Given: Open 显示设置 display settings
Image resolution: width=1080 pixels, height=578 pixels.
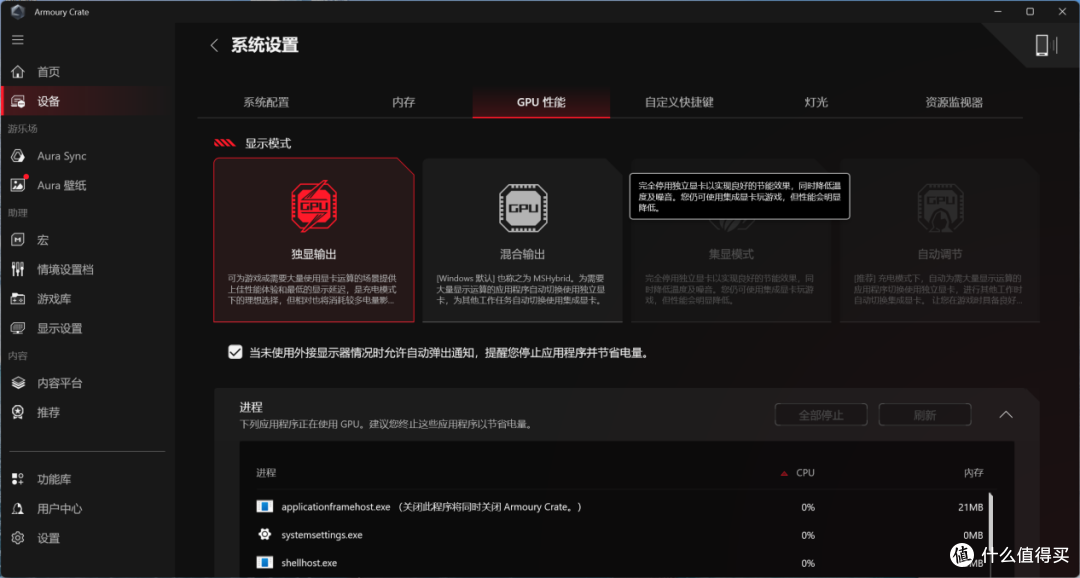Looking at the screenshot, I should point(59,329).
